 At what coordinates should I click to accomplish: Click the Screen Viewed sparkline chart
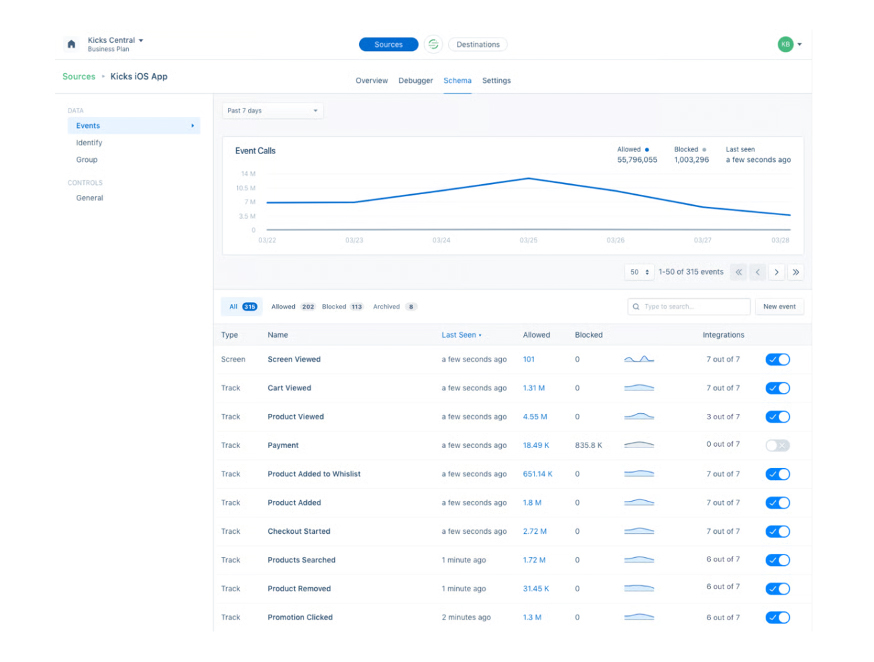tap(639, 359)
